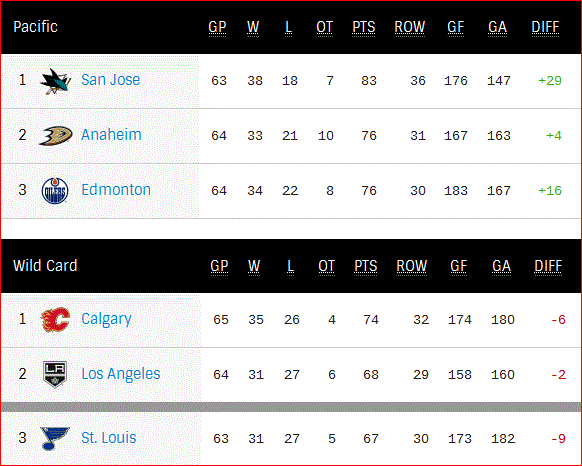
Task: Click the Pacific DIFF column header
Action: click(545, 27)
